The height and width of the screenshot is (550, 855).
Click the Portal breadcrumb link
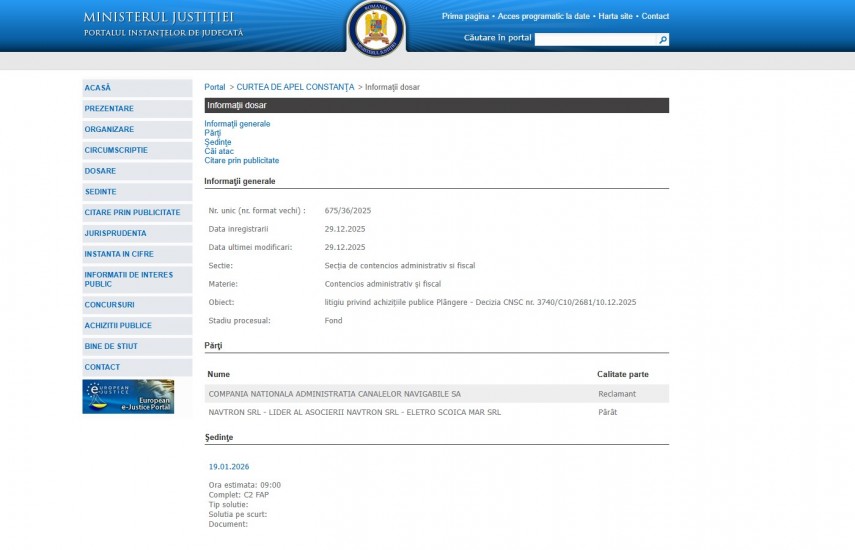[215, 87]
